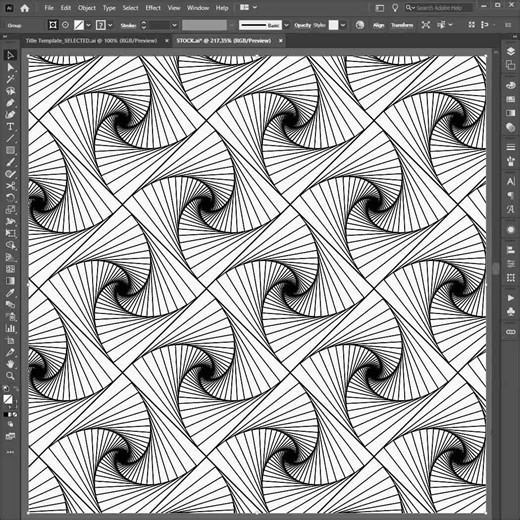Select the Curvature tool
Image resolution: width=520 pixels, height=520 pixels.
click(10, 115)
